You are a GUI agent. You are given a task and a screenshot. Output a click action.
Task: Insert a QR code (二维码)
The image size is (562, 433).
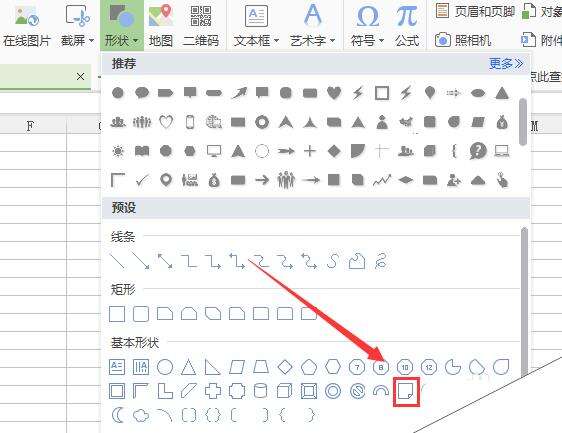[x=201, y=26]
